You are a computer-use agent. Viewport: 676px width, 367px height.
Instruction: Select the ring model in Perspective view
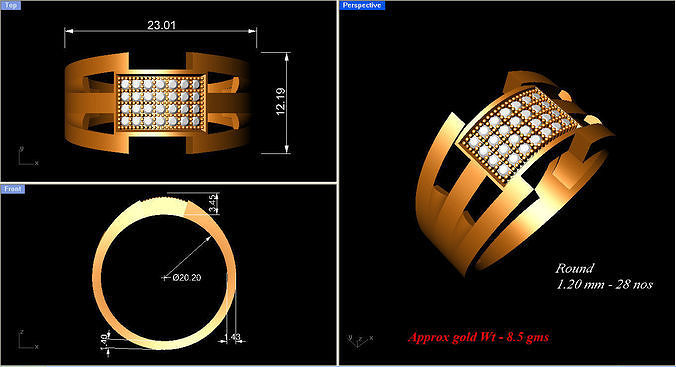click(x=515, y=173)
